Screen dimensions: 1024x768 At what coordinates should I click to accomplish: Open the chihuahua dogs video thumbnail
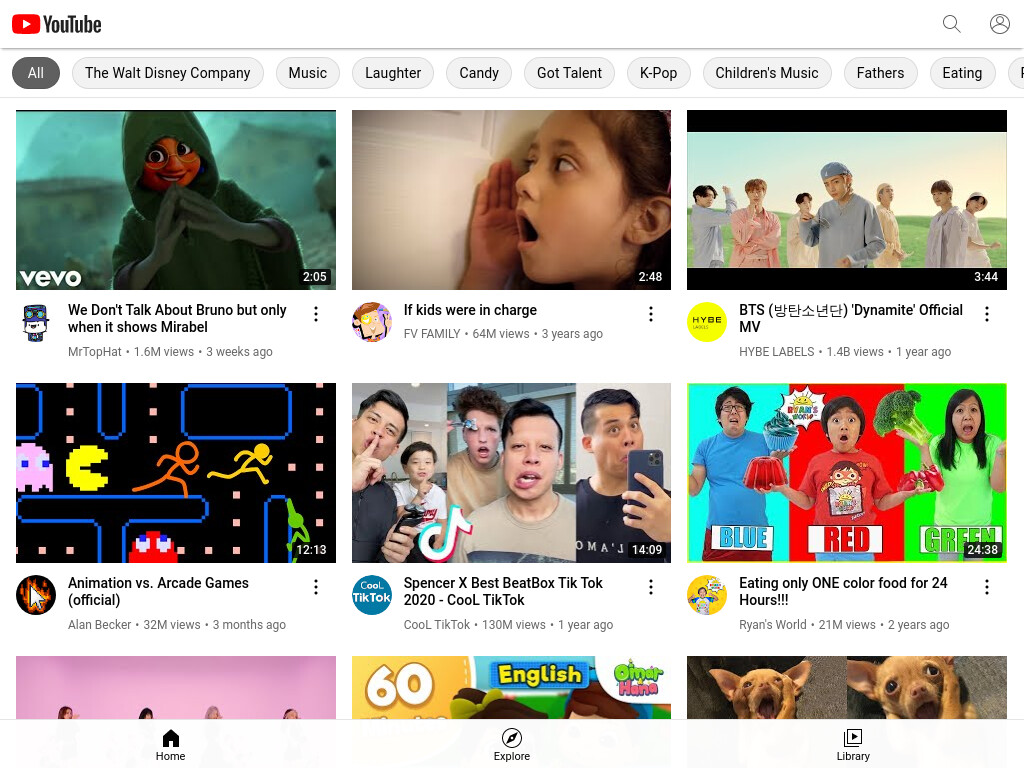click(847, 688)
